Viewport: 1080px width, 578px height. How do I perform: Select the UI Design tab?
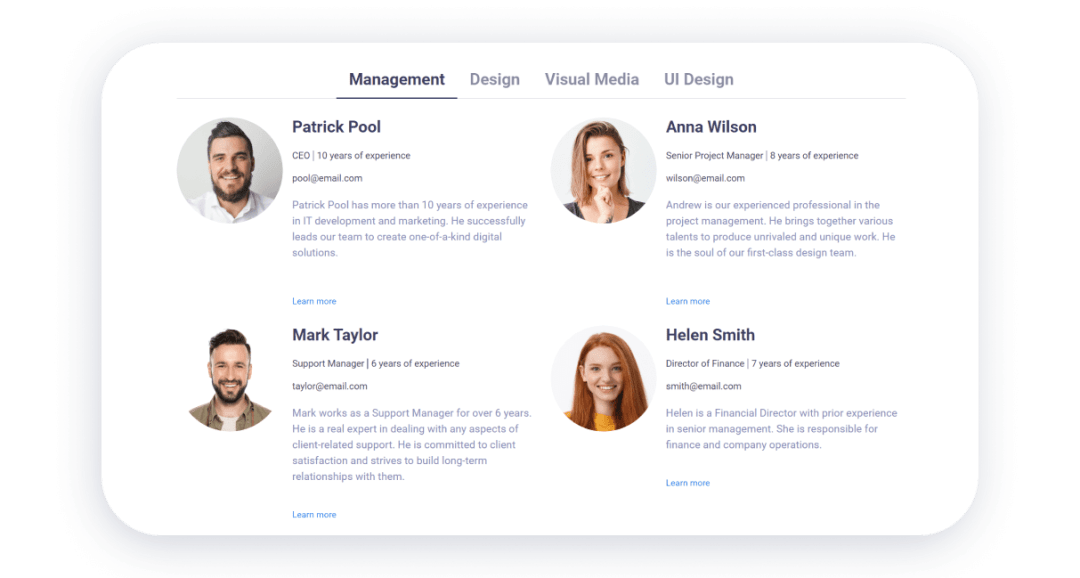pos(698,79)
